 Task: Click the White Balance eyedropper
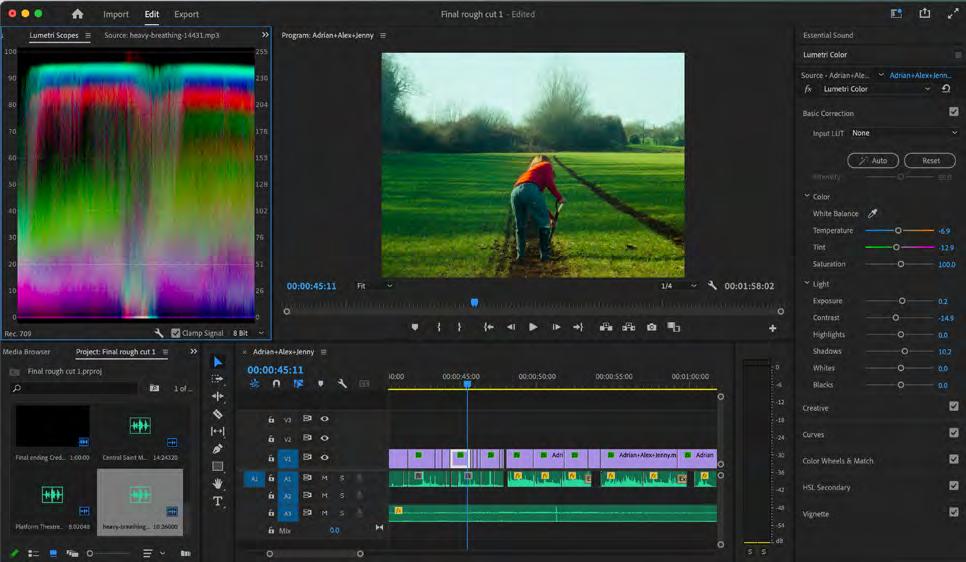pos(872,213)
